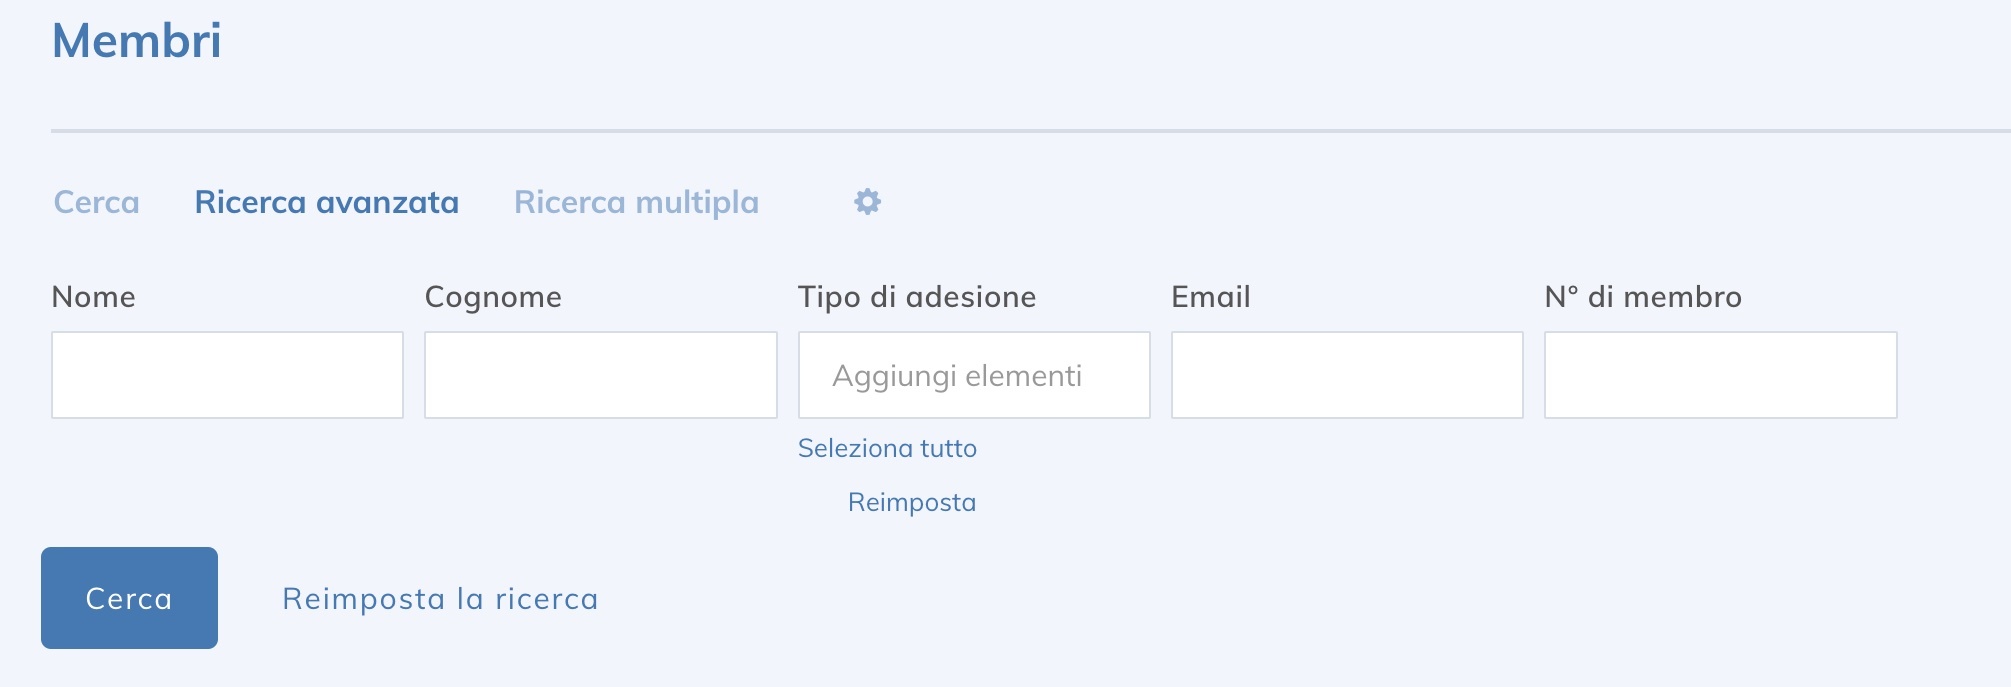Focus the Cognome input field
This screenshot has width=2011, height=687.
[x=600, y=375]
